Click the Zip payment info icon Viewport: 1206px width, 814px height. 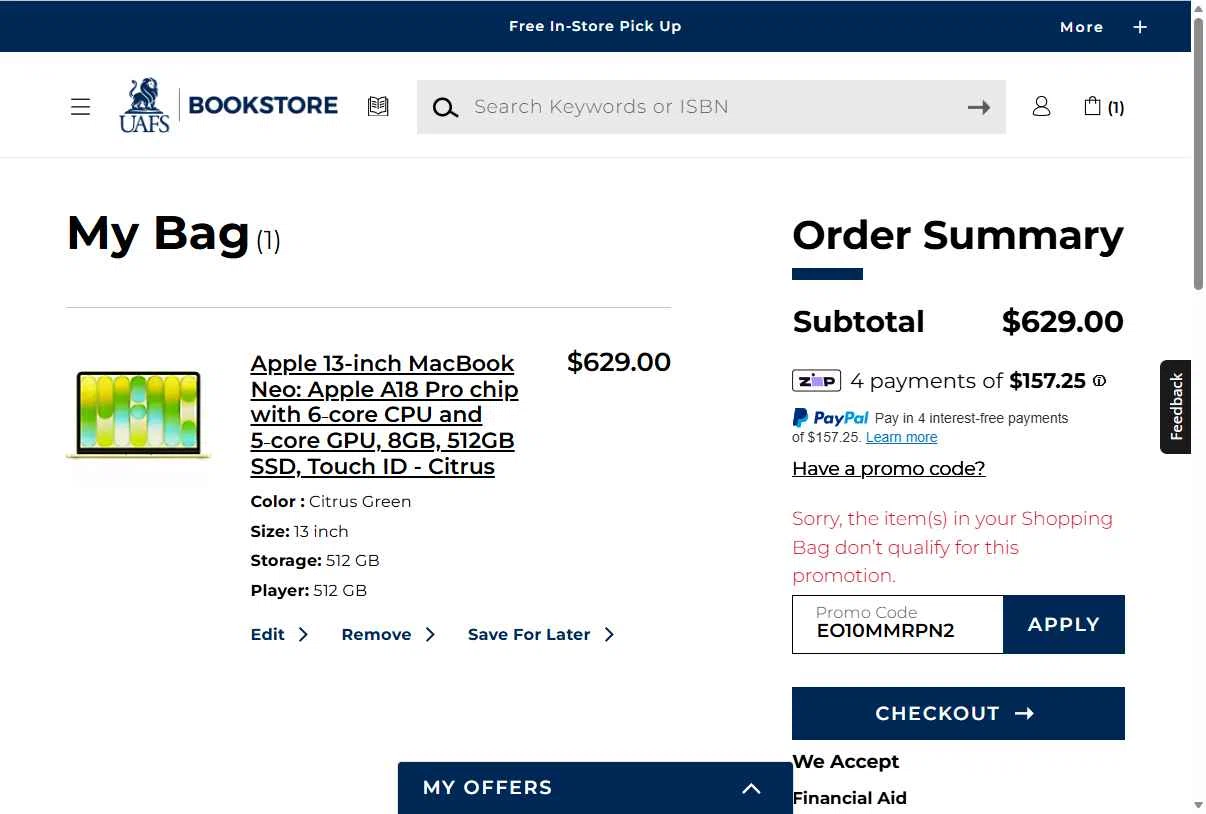click(x=1099, y=381)
